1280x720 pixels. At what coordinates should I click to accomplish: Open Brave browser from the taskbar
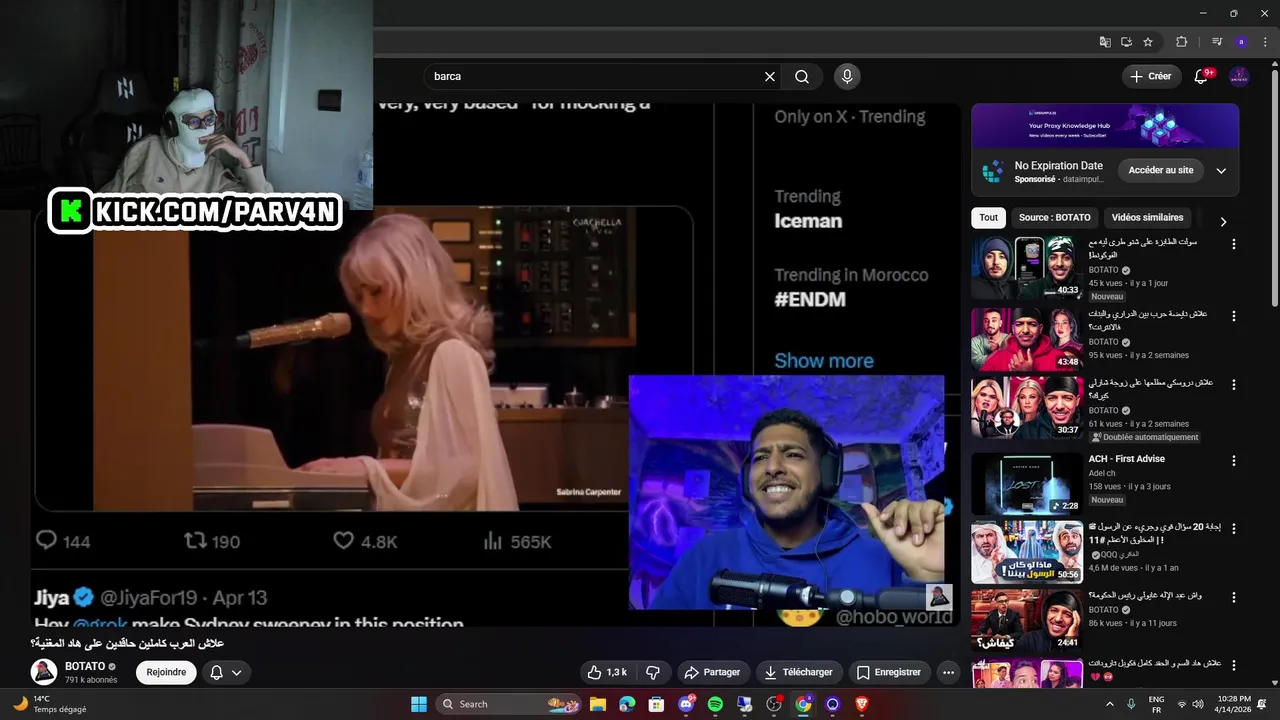tap(862, 704)
